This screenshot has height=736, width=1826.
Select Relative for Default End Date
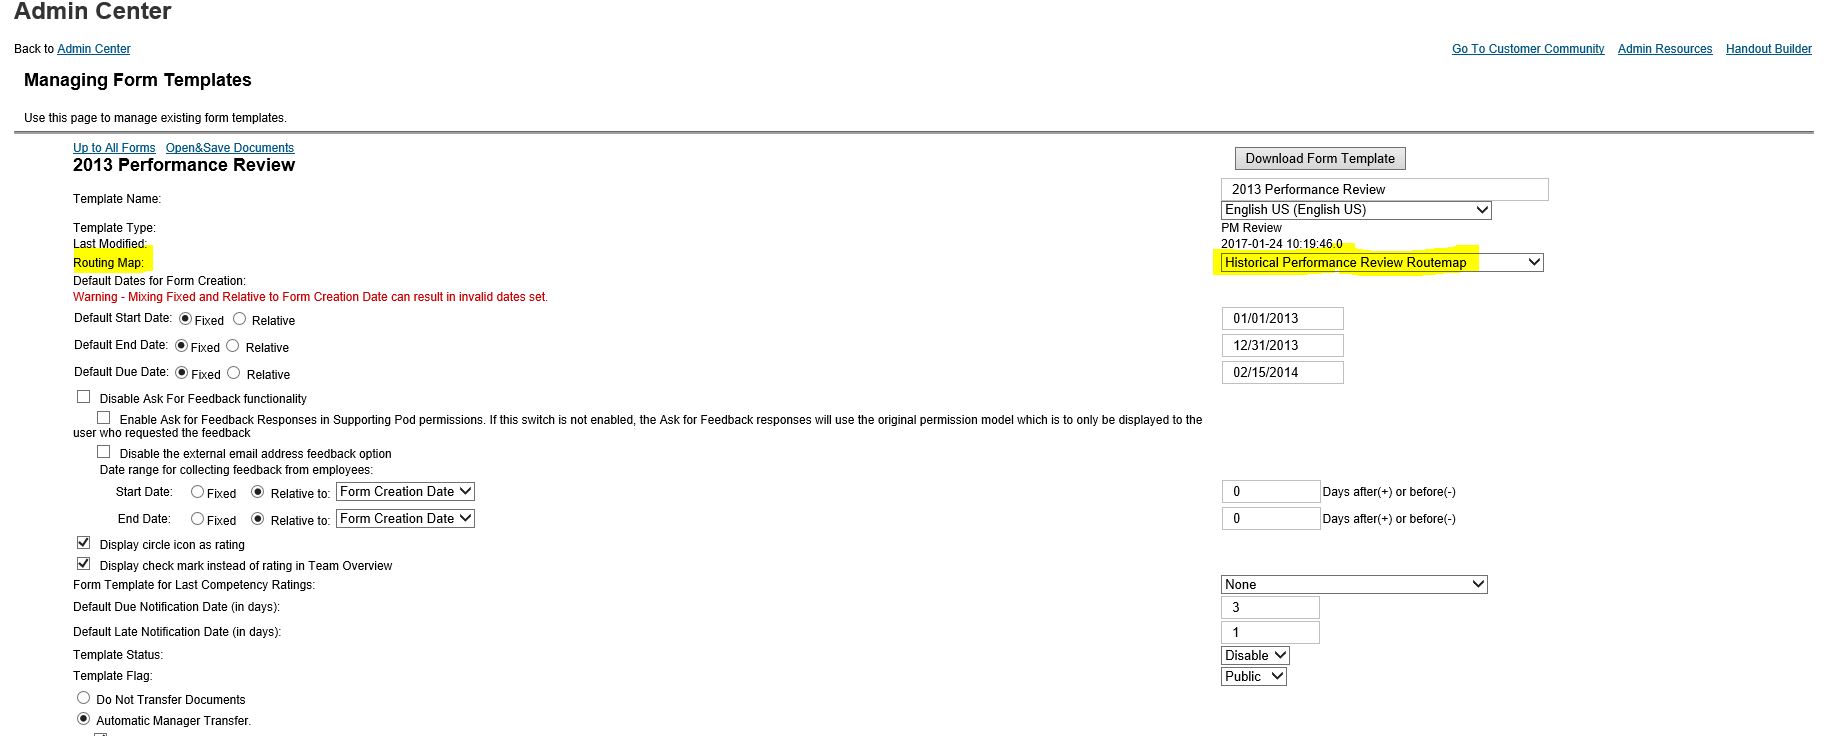pyautogui.click(x=233, y=346)
